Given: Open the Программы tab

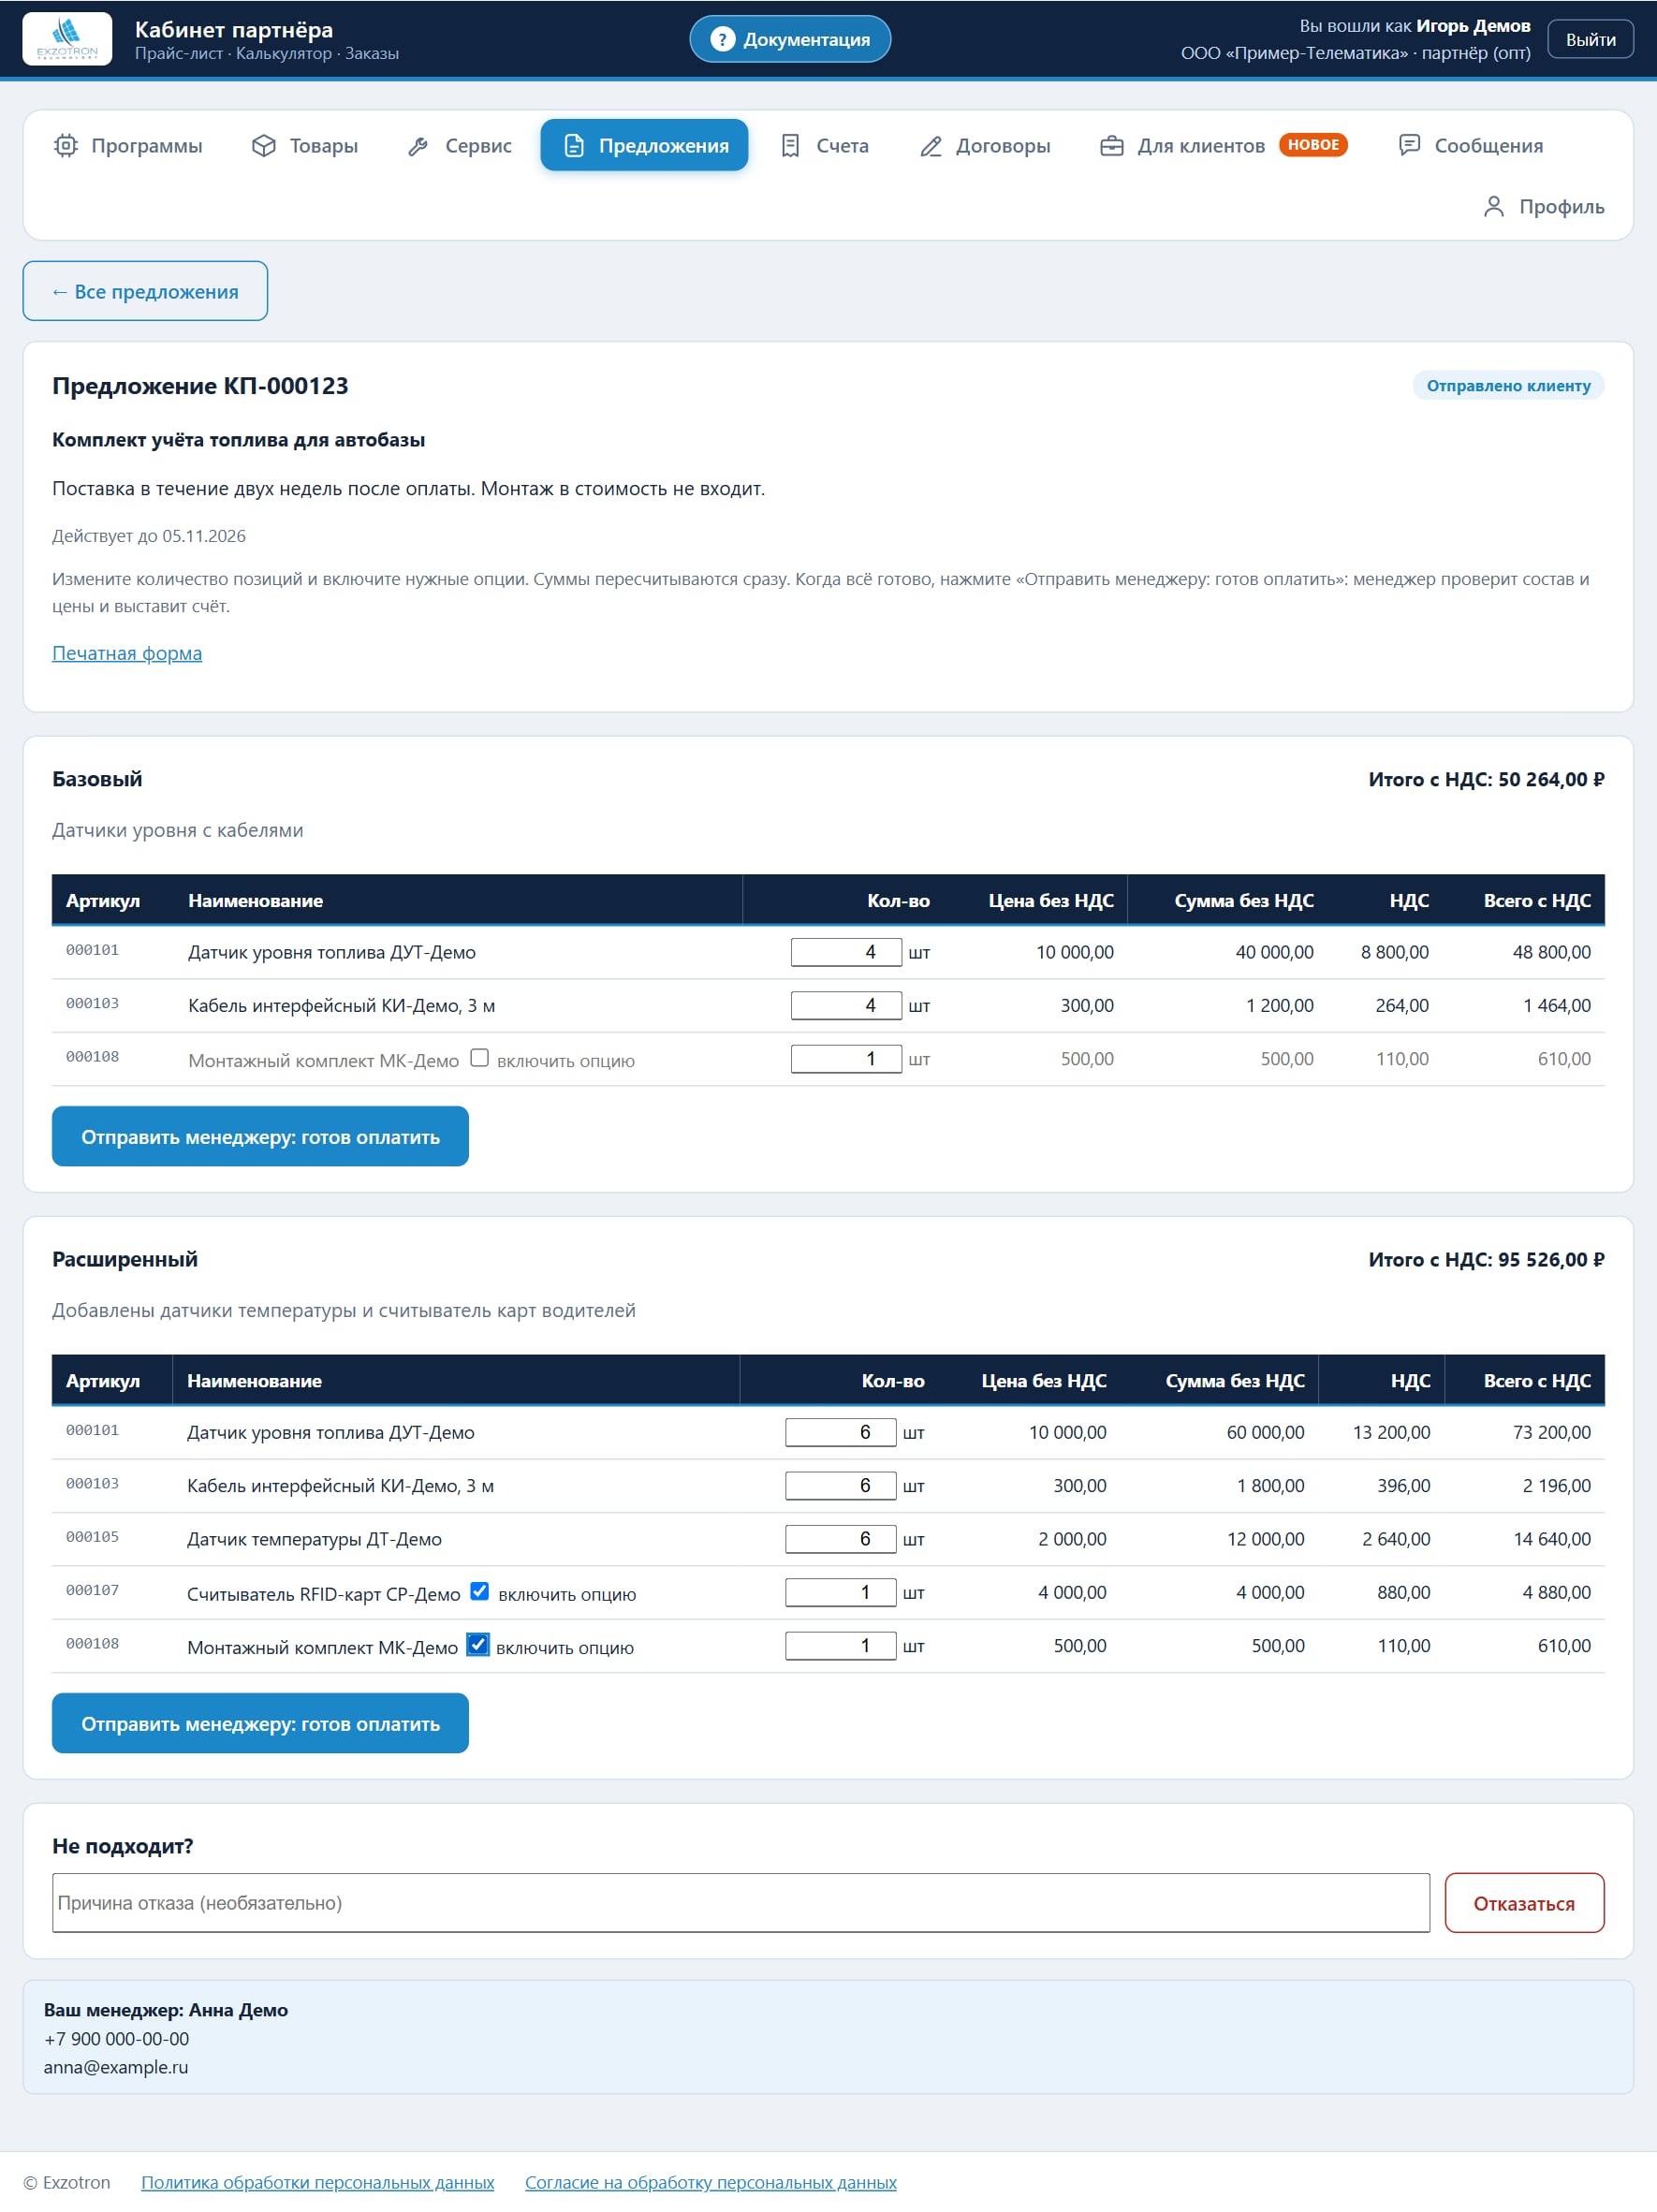Looking at the screenshot, I should [128, 145].
